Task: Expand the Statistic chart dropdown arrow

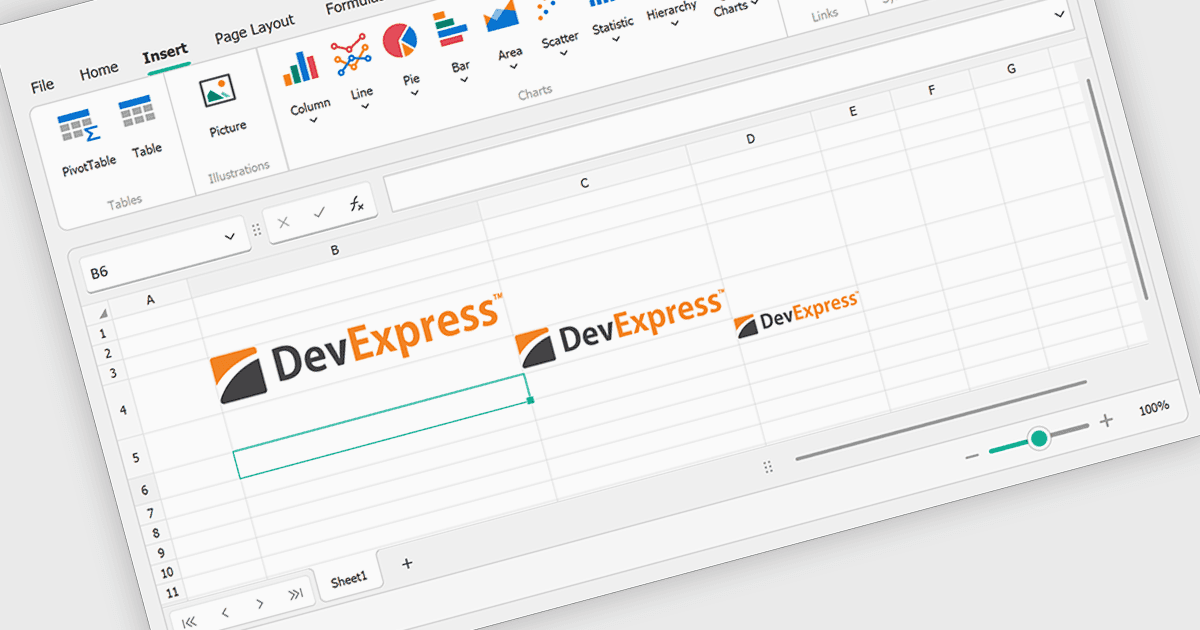Action: click(x=616, y=40)
